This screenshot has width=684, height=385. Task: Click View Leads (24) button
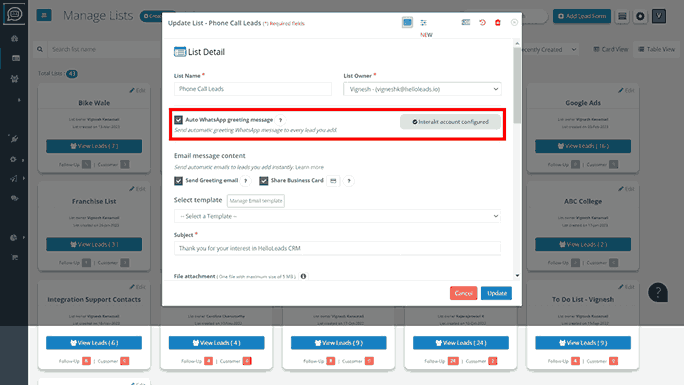tap(461, 343)
